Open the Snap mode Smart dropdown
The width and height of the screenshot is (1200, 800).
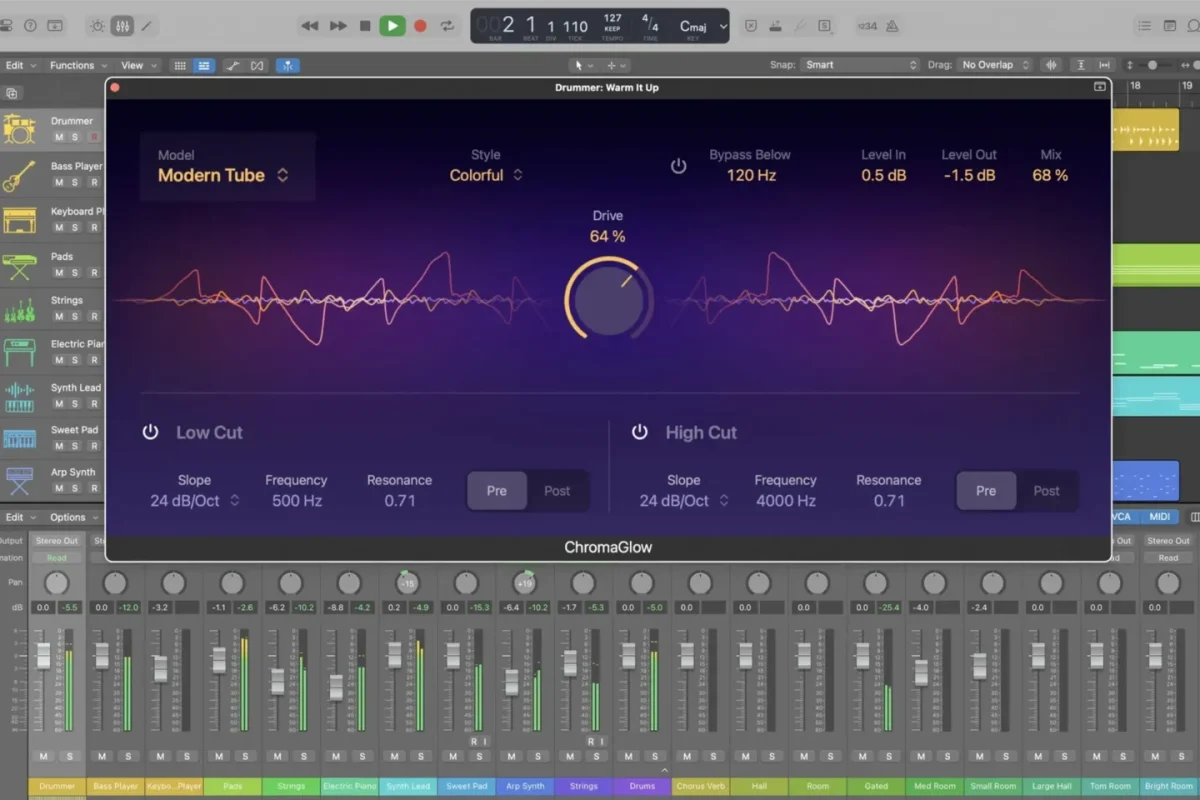(860, 65)
